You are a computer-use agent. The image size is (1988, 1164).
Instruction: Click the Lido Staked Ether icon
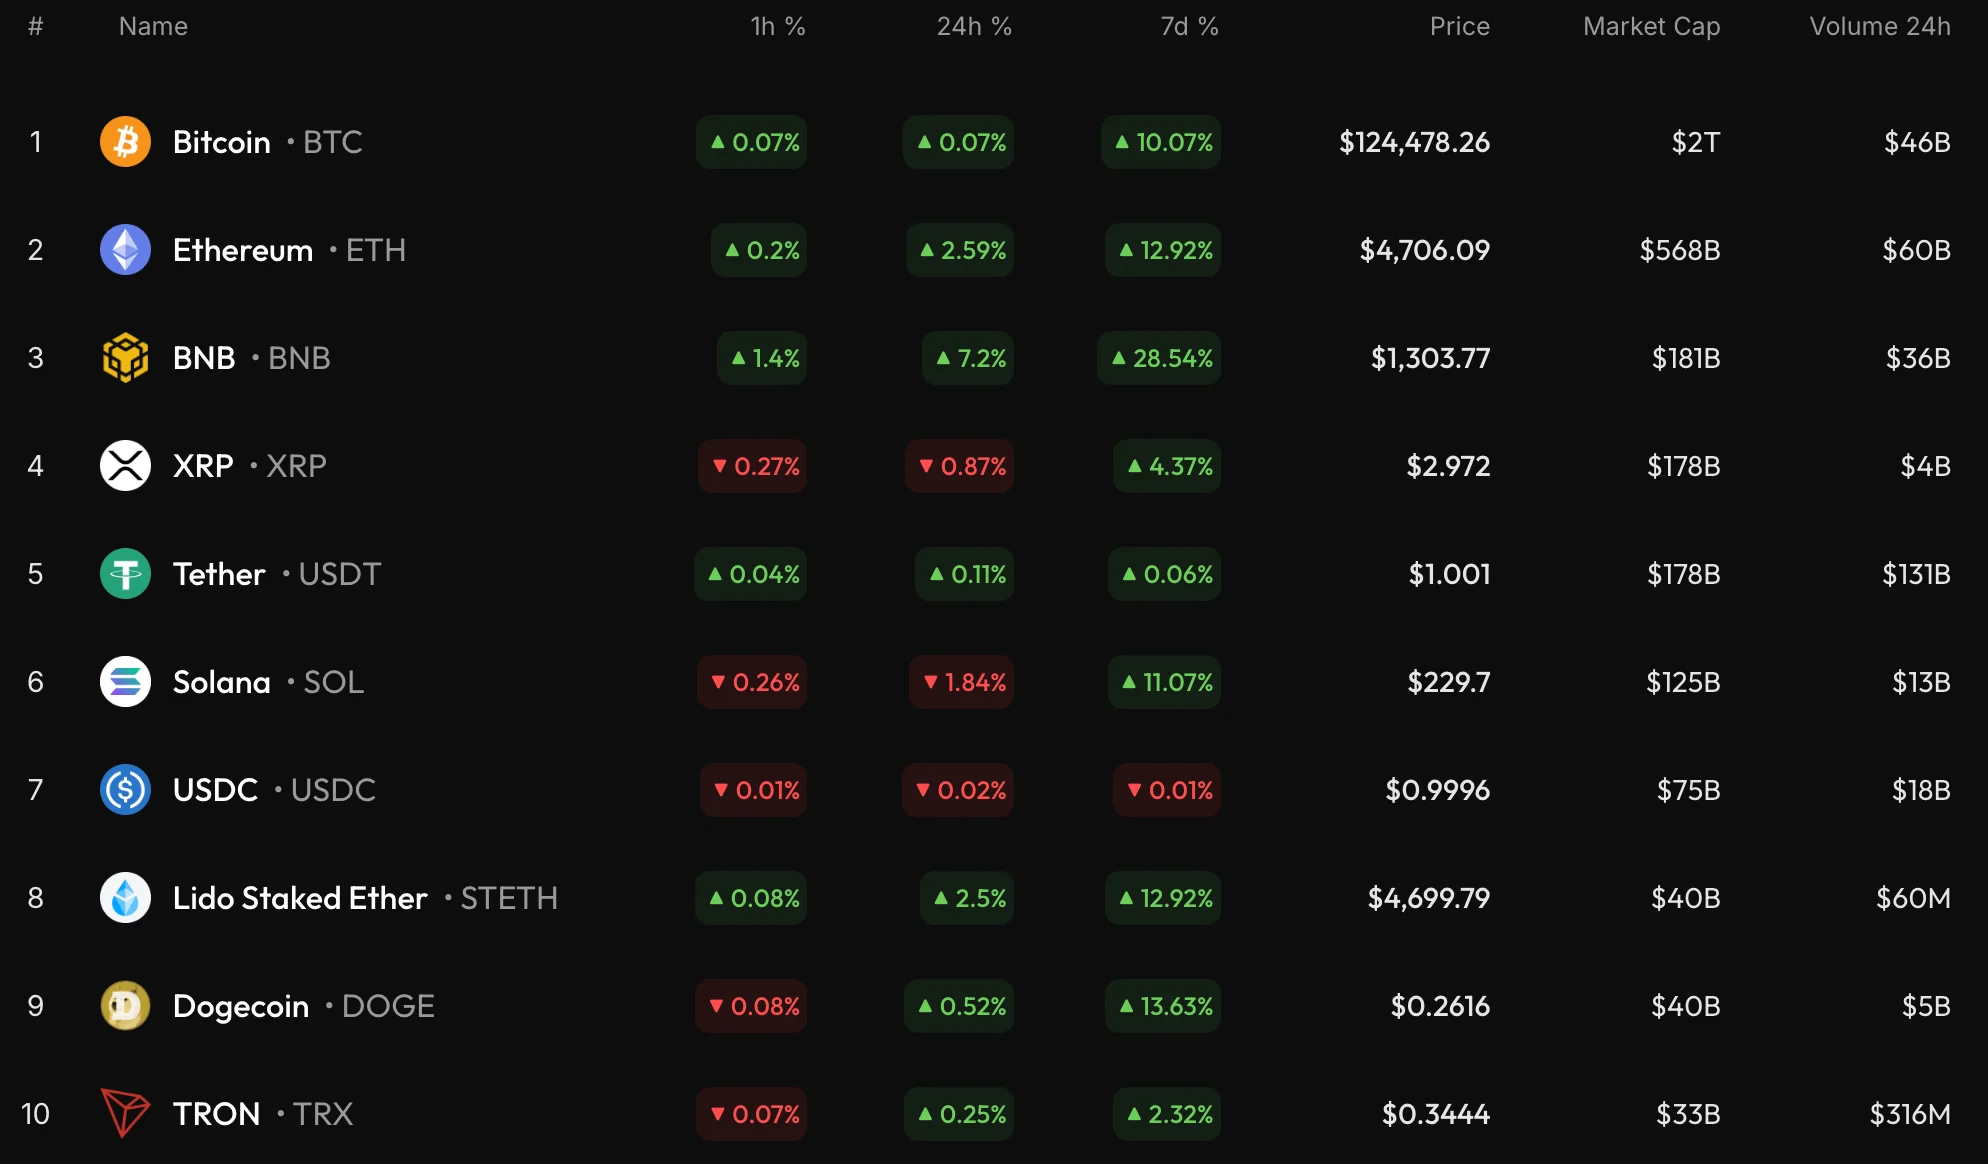click(x=125, y=898)
